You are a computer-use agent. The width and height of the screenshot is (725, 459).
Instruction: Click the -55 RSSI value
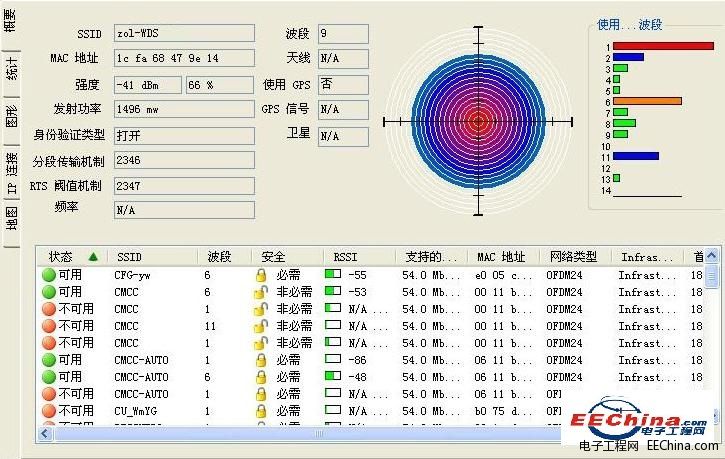point(357,275)
